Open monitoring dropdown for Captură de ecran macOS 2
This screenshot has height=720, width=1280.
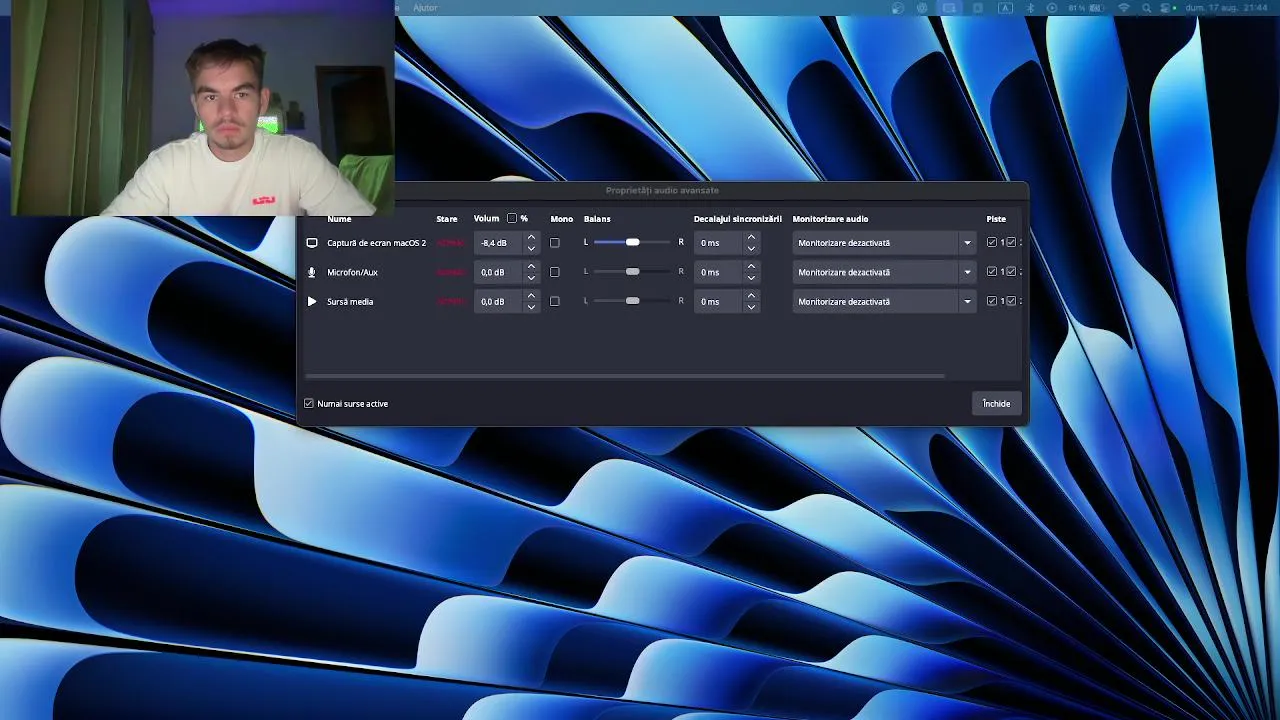tap(884, 243)
